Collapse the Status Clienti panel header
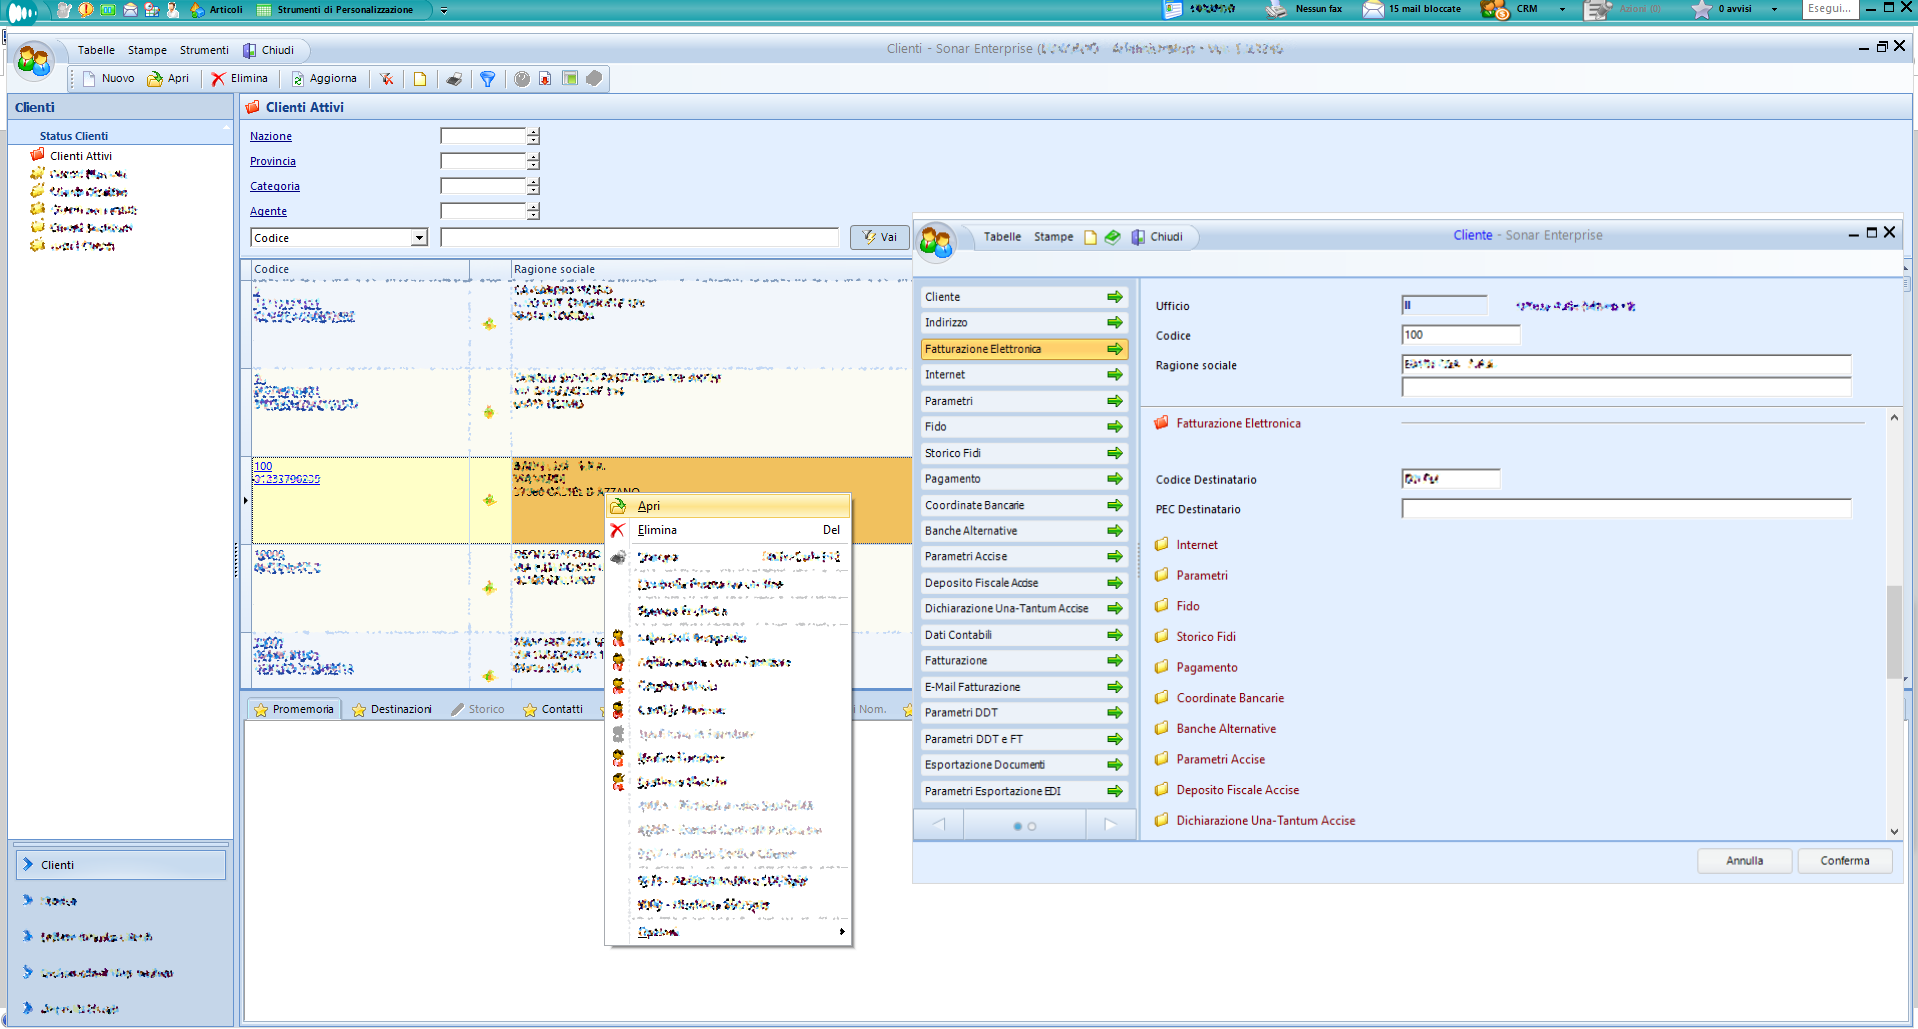1918x1029 pixels. (x=226, y=129)
